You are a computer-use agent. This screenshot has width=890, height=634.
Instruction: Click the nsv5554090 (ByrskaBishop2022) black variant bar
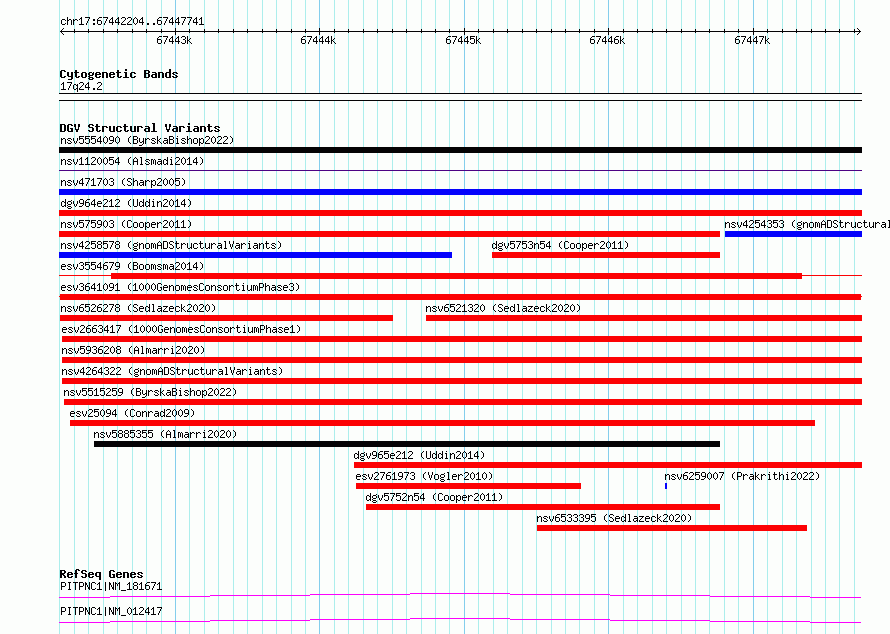point(460,150)
